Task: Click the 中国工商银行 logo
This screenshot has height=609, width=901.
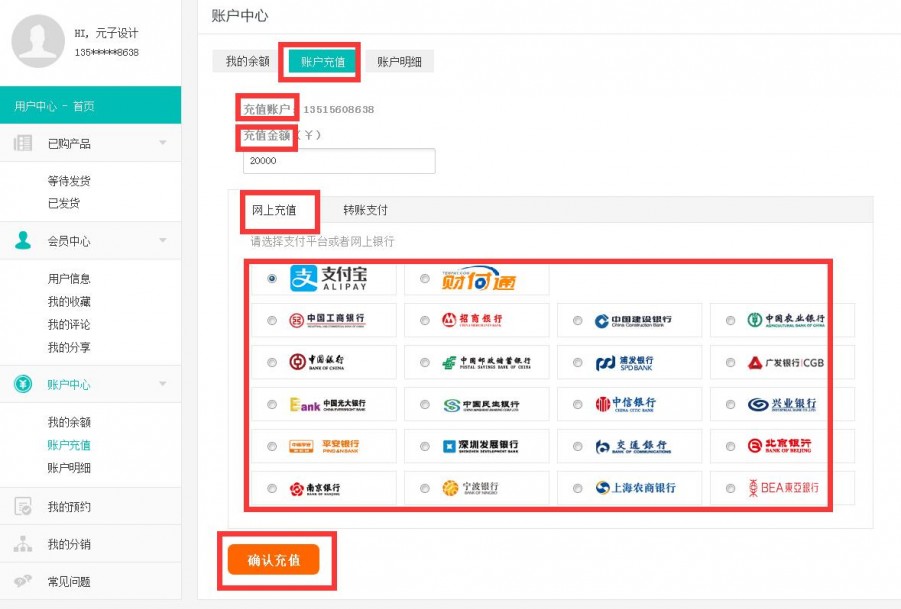Action: coord(327,320)
